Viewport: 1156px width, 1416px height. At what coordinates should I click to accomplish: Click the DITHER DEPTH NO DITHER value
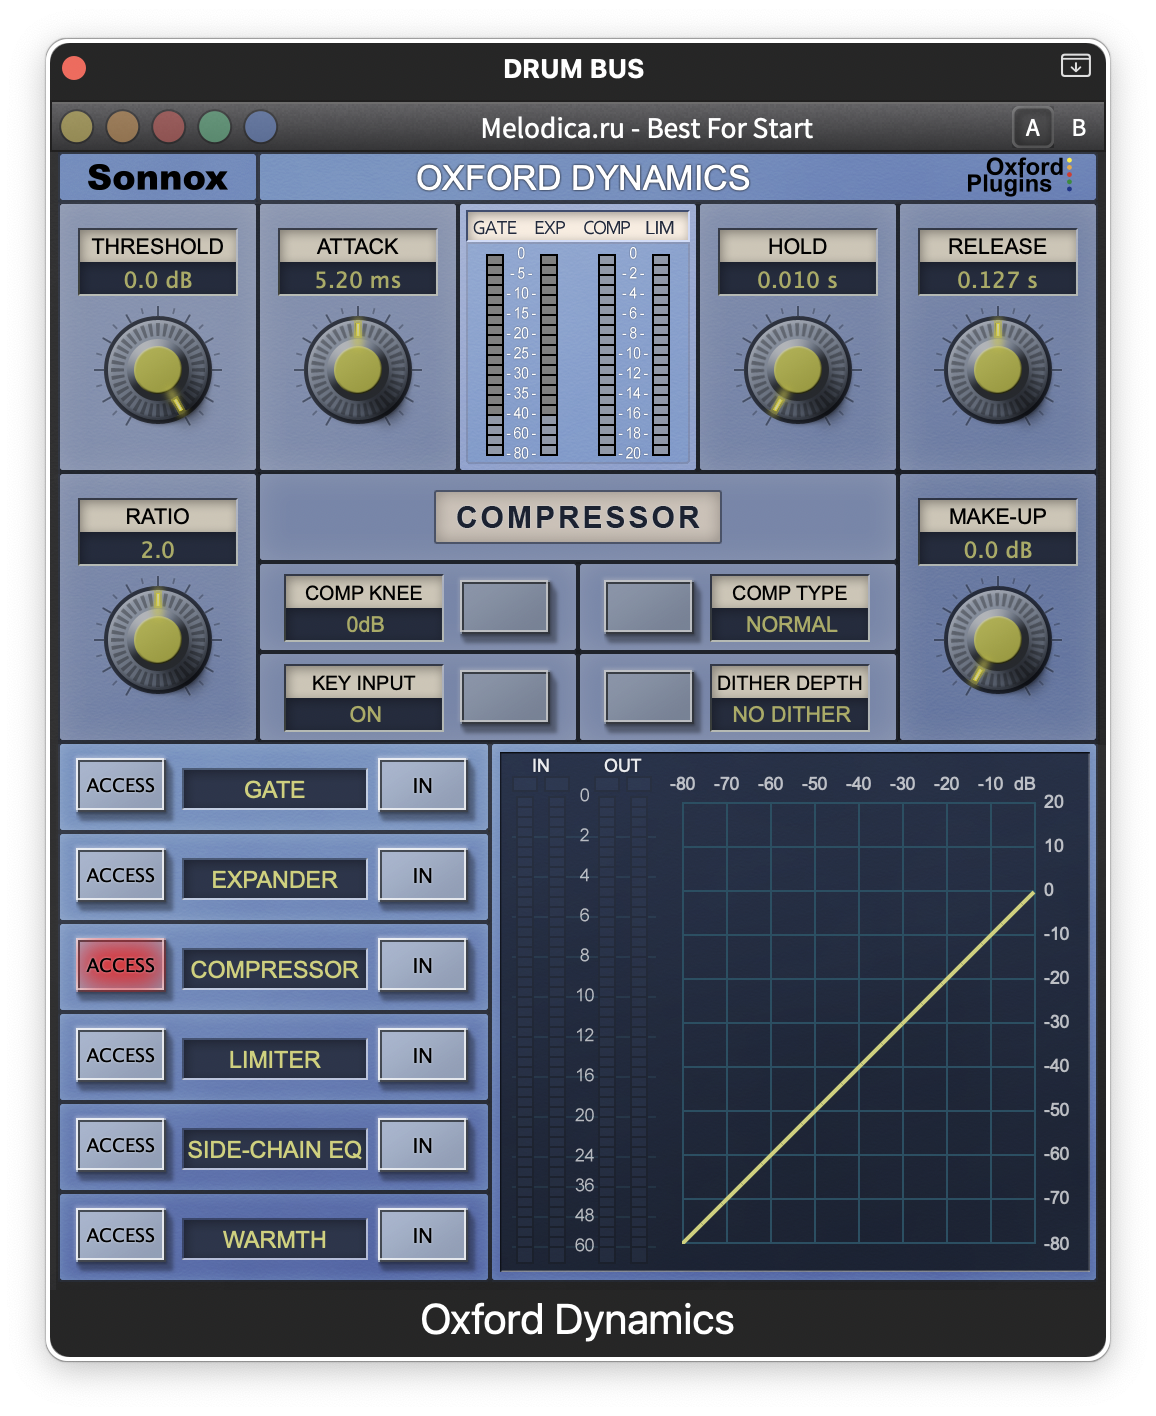click(x=790, y=714)
